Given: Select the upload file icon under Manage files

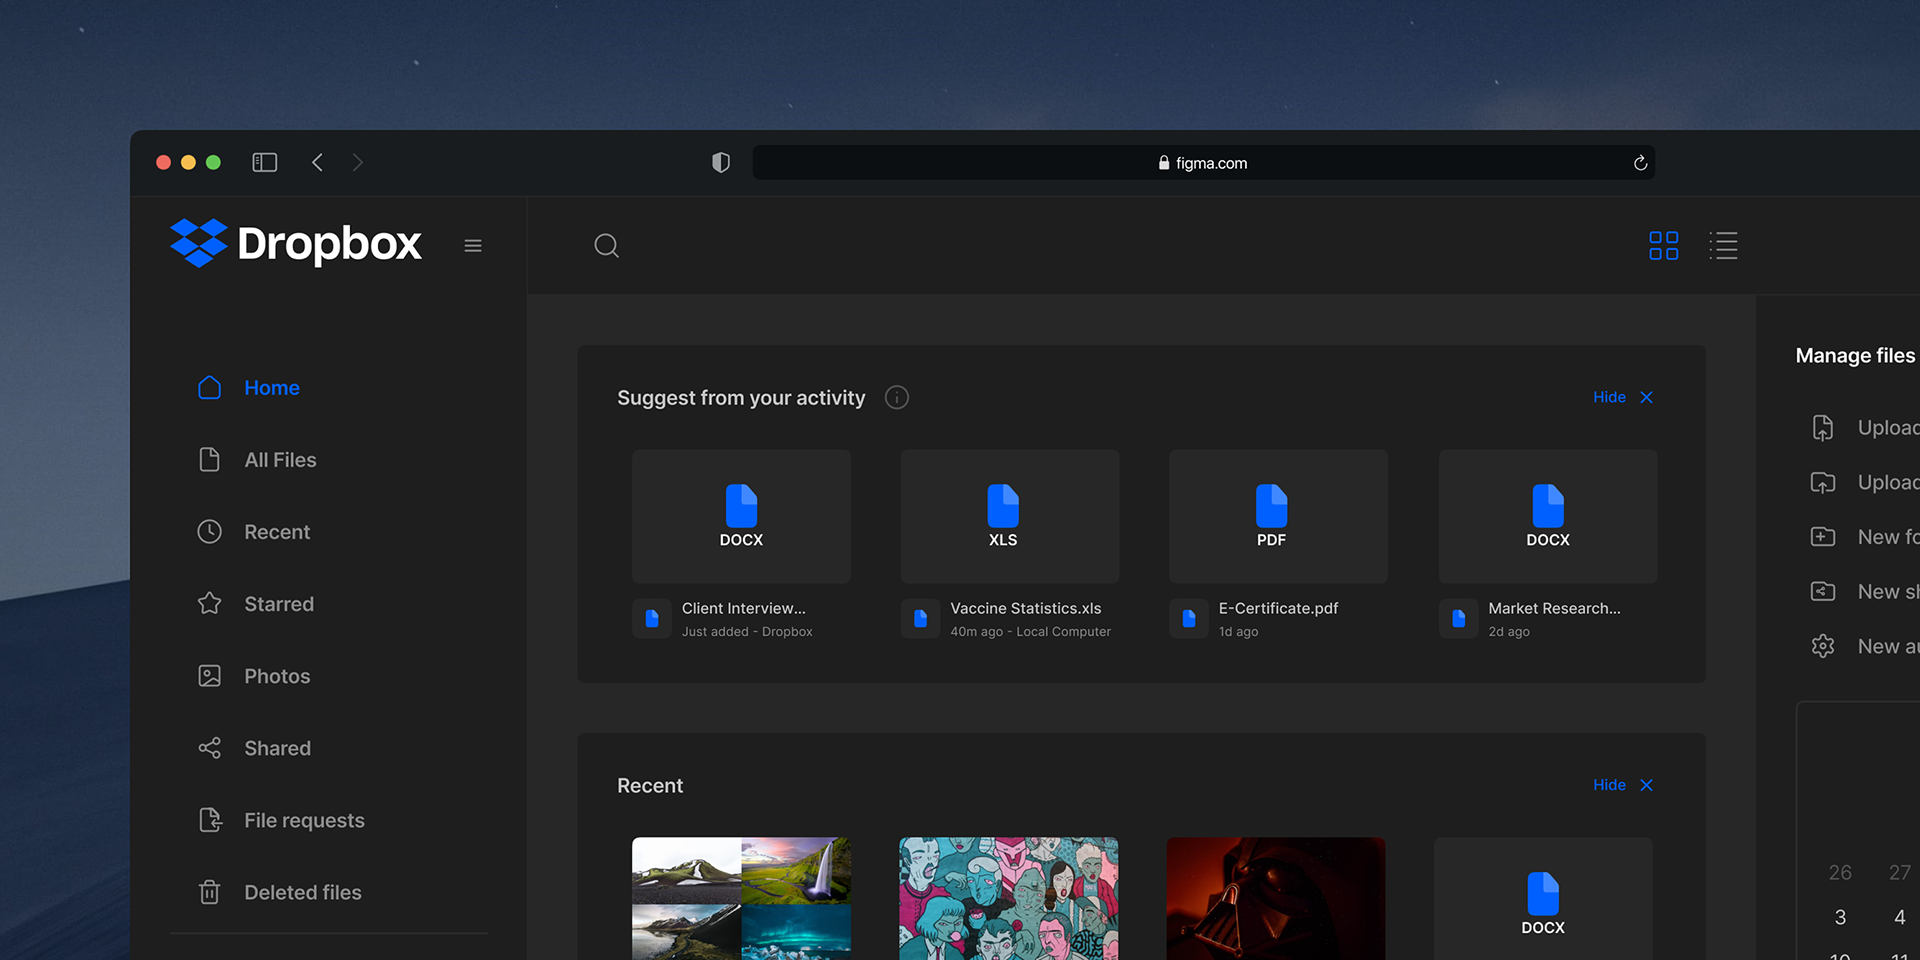Looking at the screenshot, I should [1824, 427].
